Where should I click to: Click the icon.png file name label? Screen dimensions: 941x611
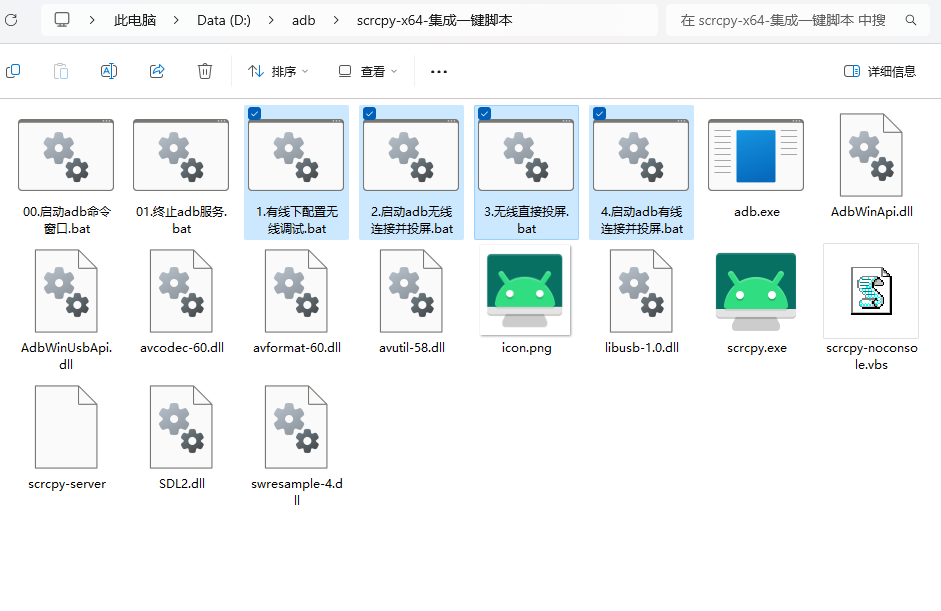pos(526,348)
